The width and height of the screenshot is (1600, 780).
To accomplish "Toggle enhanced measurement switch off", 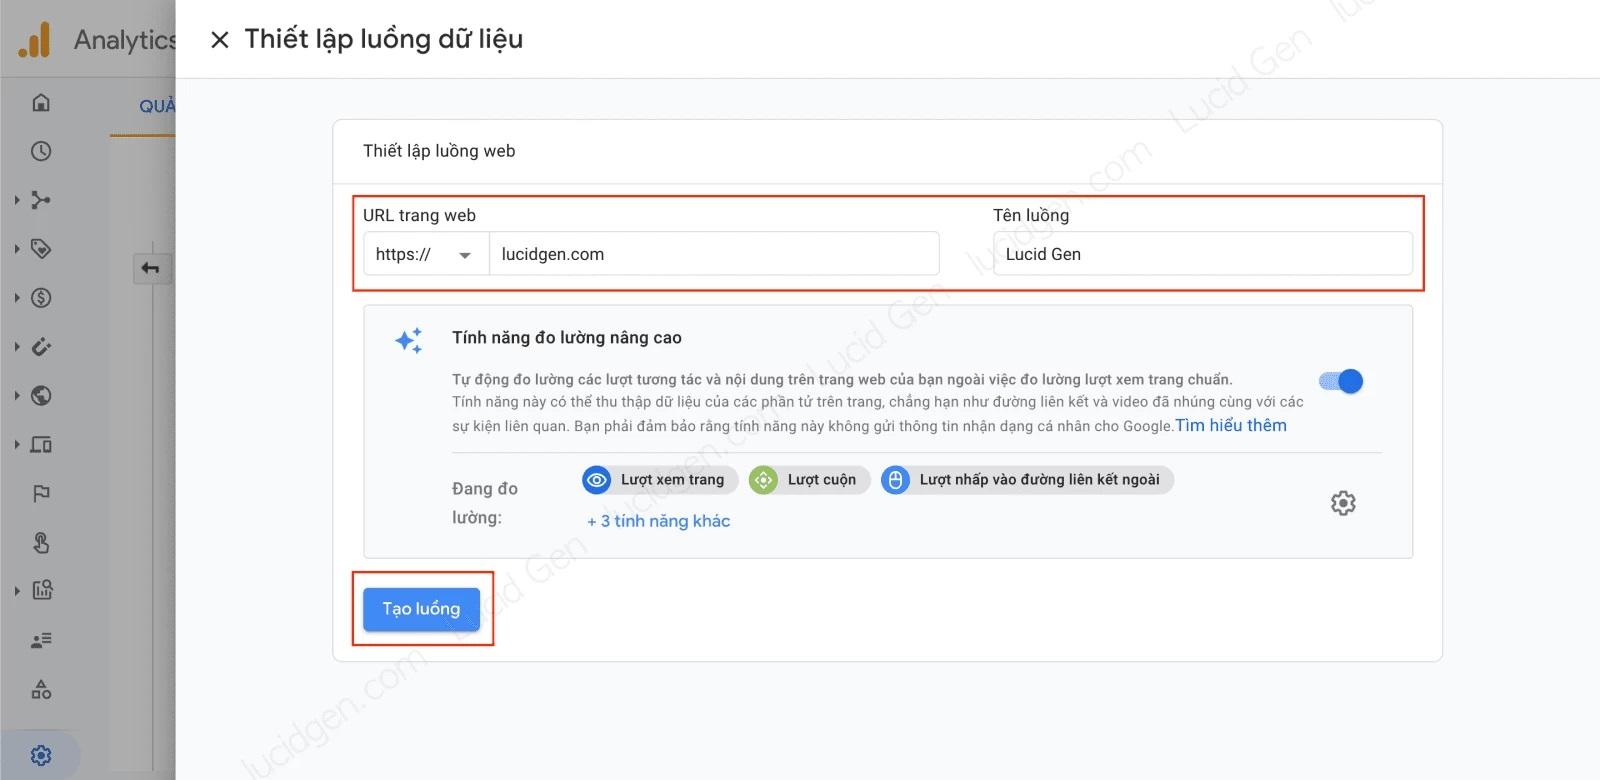I will pyautogui.click(x=1341, y=381).
